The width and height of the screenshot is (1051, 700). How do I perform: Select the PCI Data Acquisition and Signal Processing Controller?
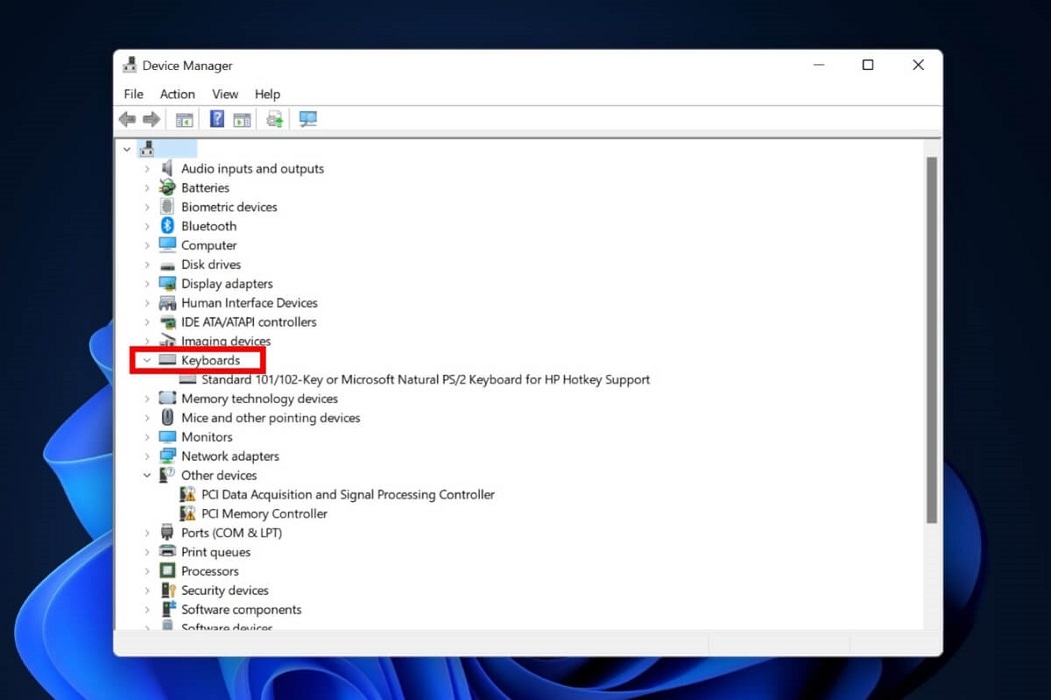pos(347,494)
